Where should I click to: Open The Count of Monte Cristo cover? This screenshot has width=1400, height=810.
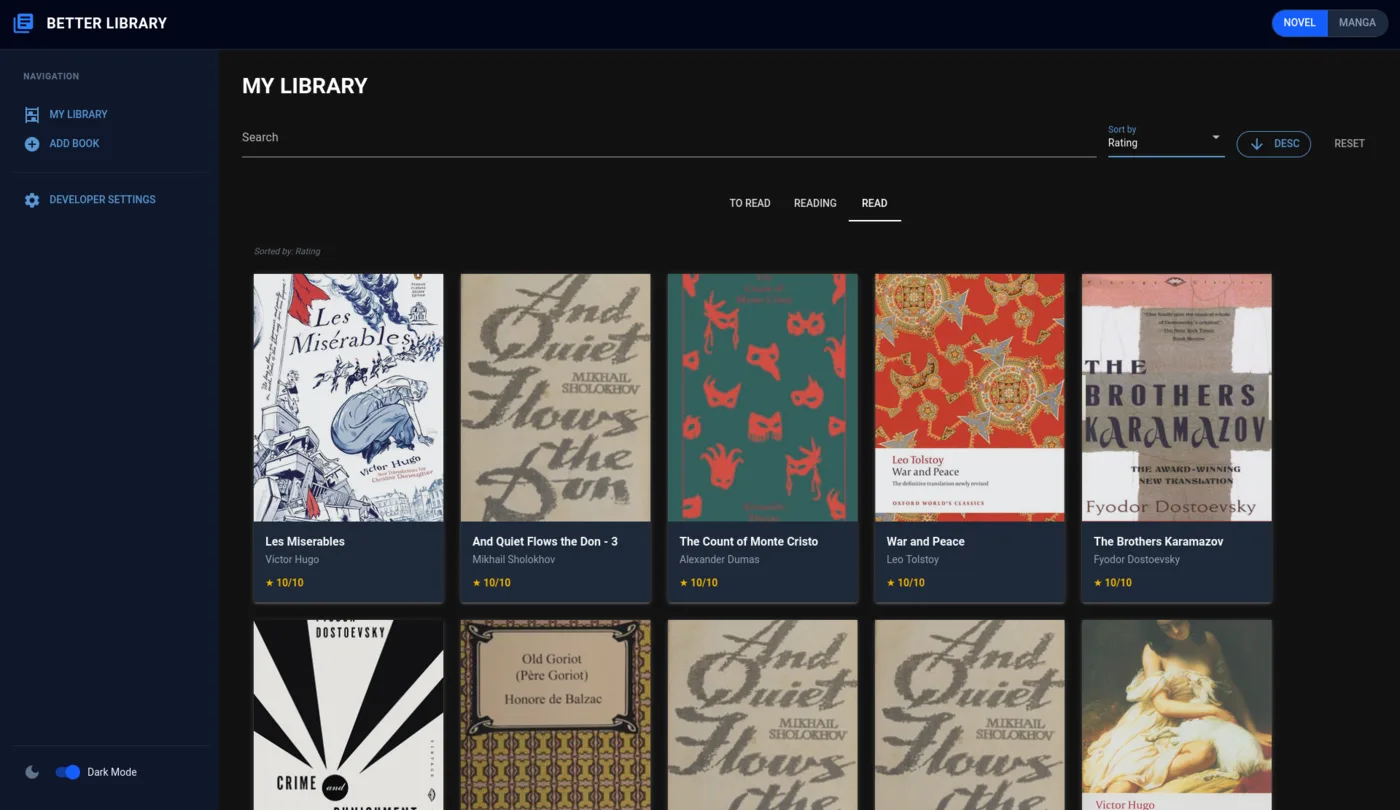(x=762, y=398)
